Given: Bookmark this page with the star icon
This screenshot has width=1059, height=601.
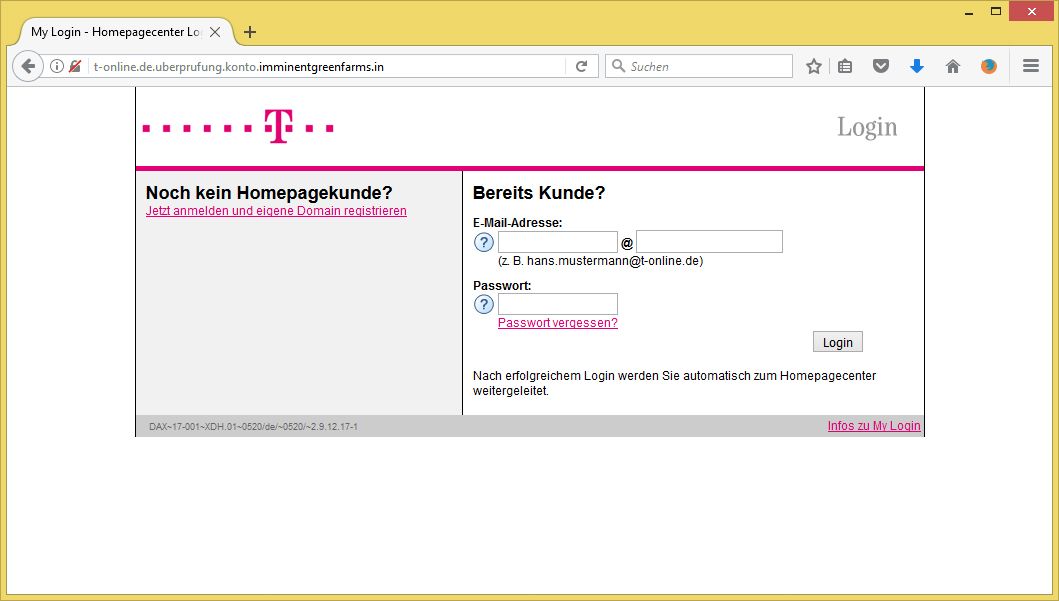Looking at the screenshot, I should coord(814,66).
